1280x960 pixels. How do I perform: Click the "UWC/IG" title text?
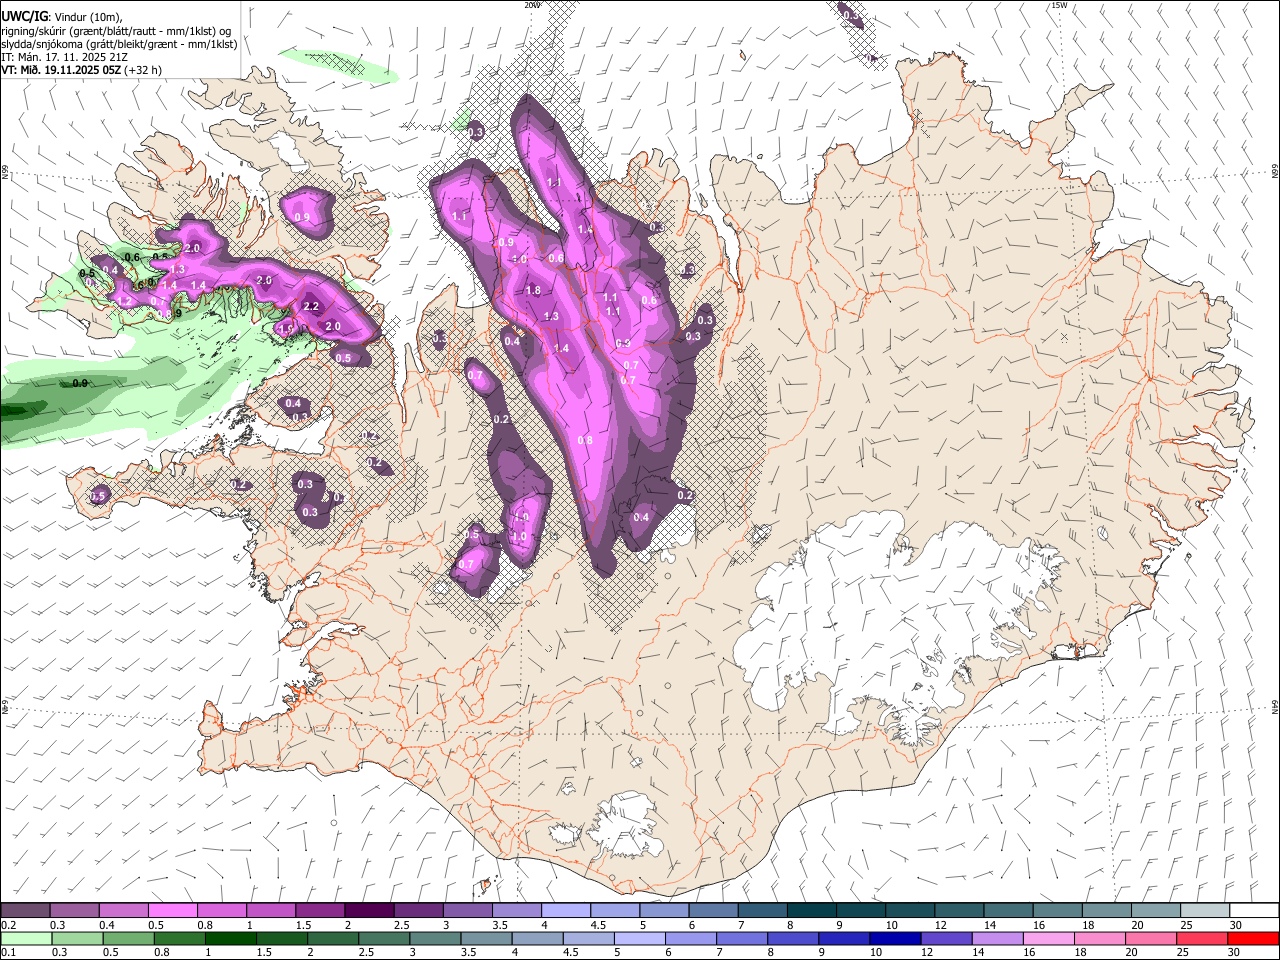(x=25, y=16)
